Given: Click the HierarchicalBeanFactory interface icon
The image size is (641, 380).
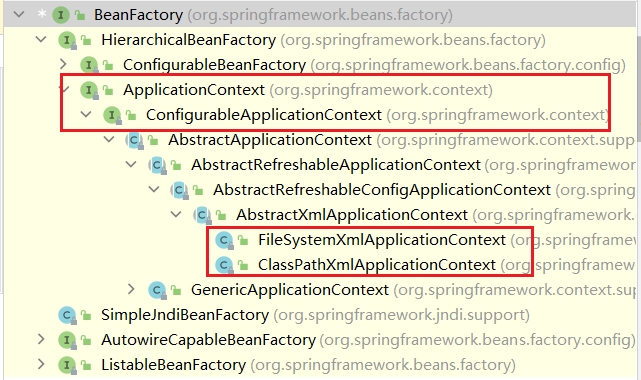Looking at the screenshot, I should point(67,40).
